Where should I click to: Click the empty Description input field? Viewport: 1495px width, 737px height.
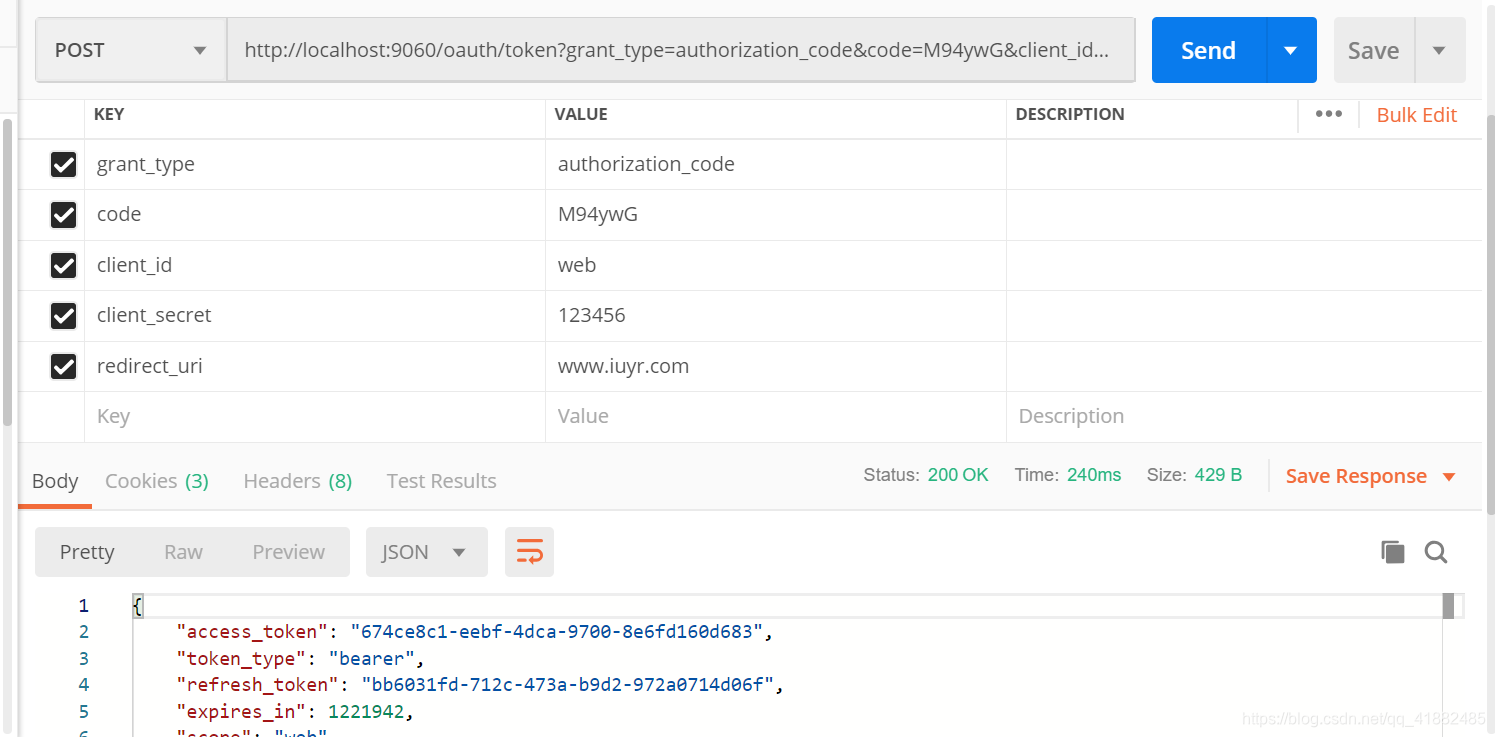click(x=1244, y=416)
